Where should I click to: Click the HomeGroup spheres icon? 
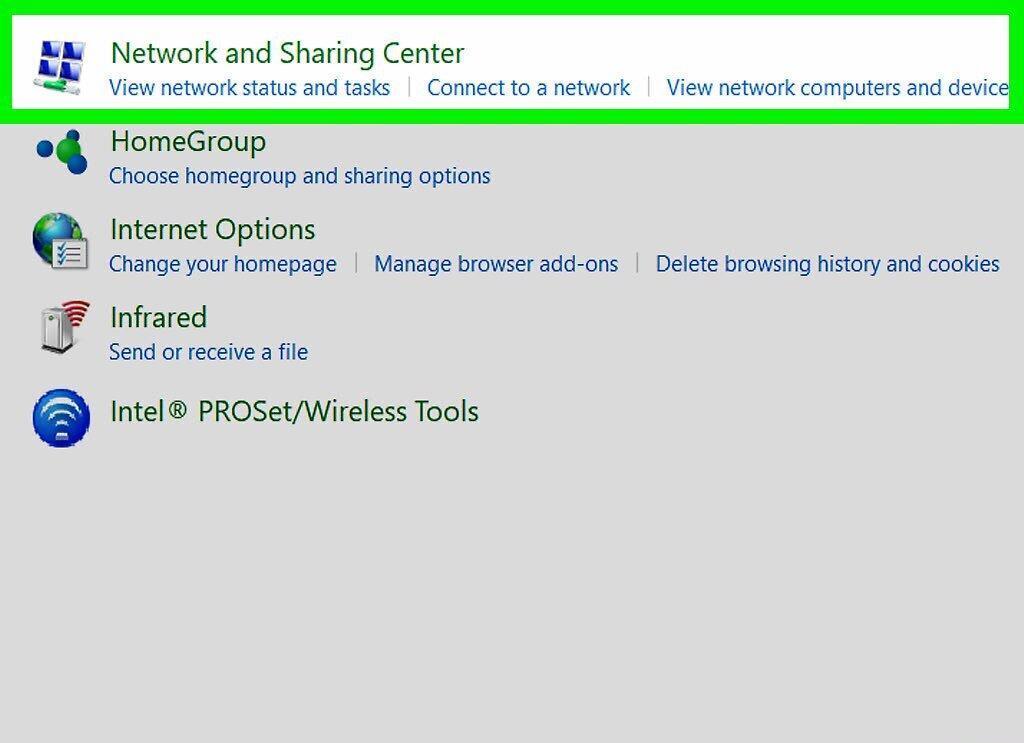tap(62, 152)
